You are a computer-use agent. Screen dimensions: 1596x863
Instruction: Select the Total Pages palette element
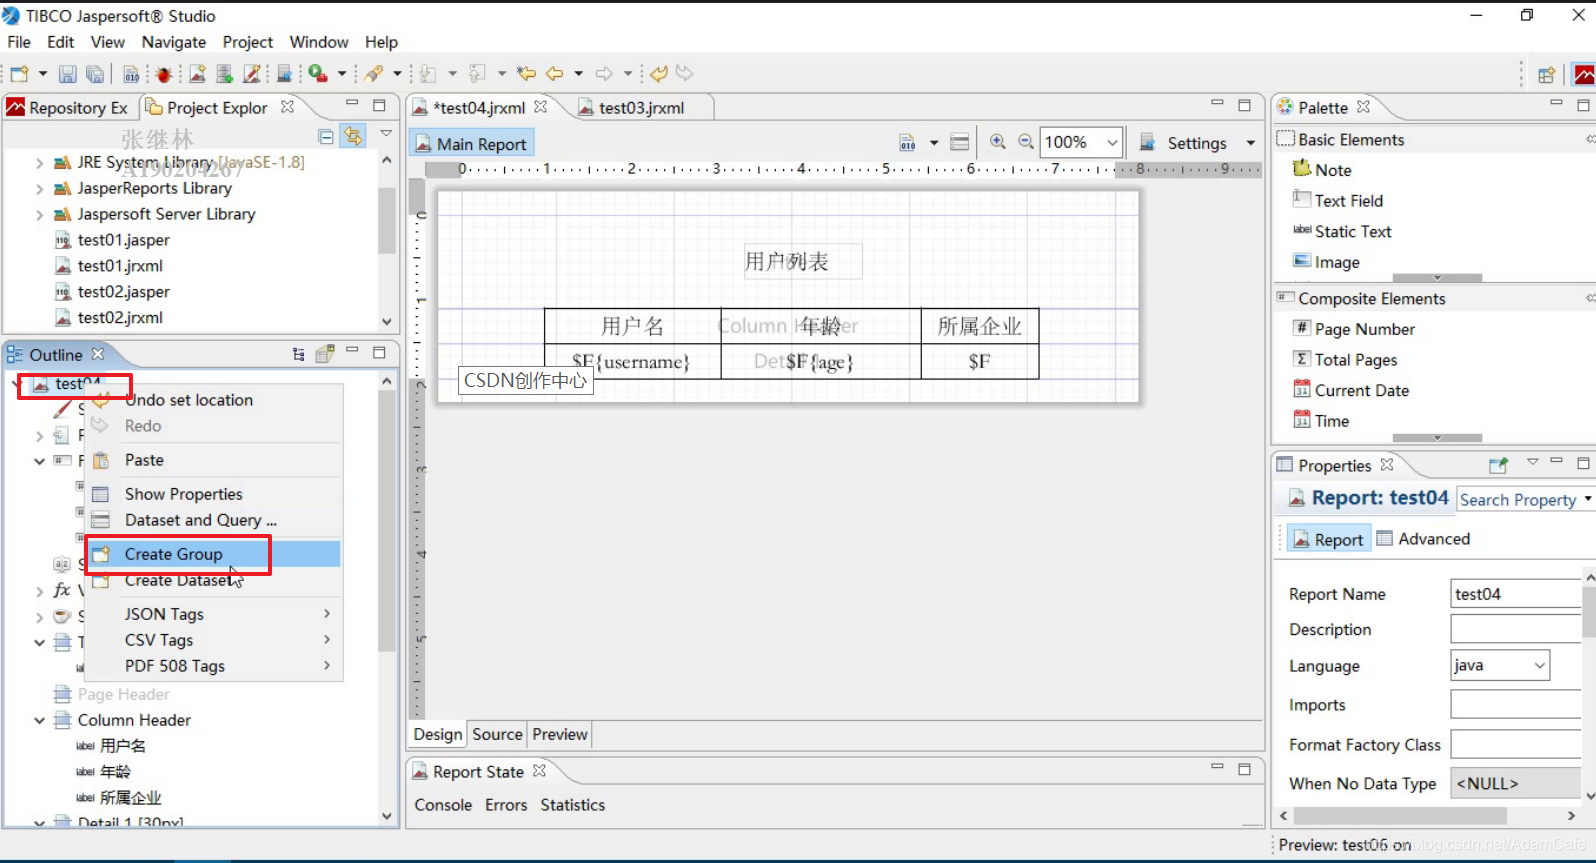pyautogui.click(x=1345, y=360)
